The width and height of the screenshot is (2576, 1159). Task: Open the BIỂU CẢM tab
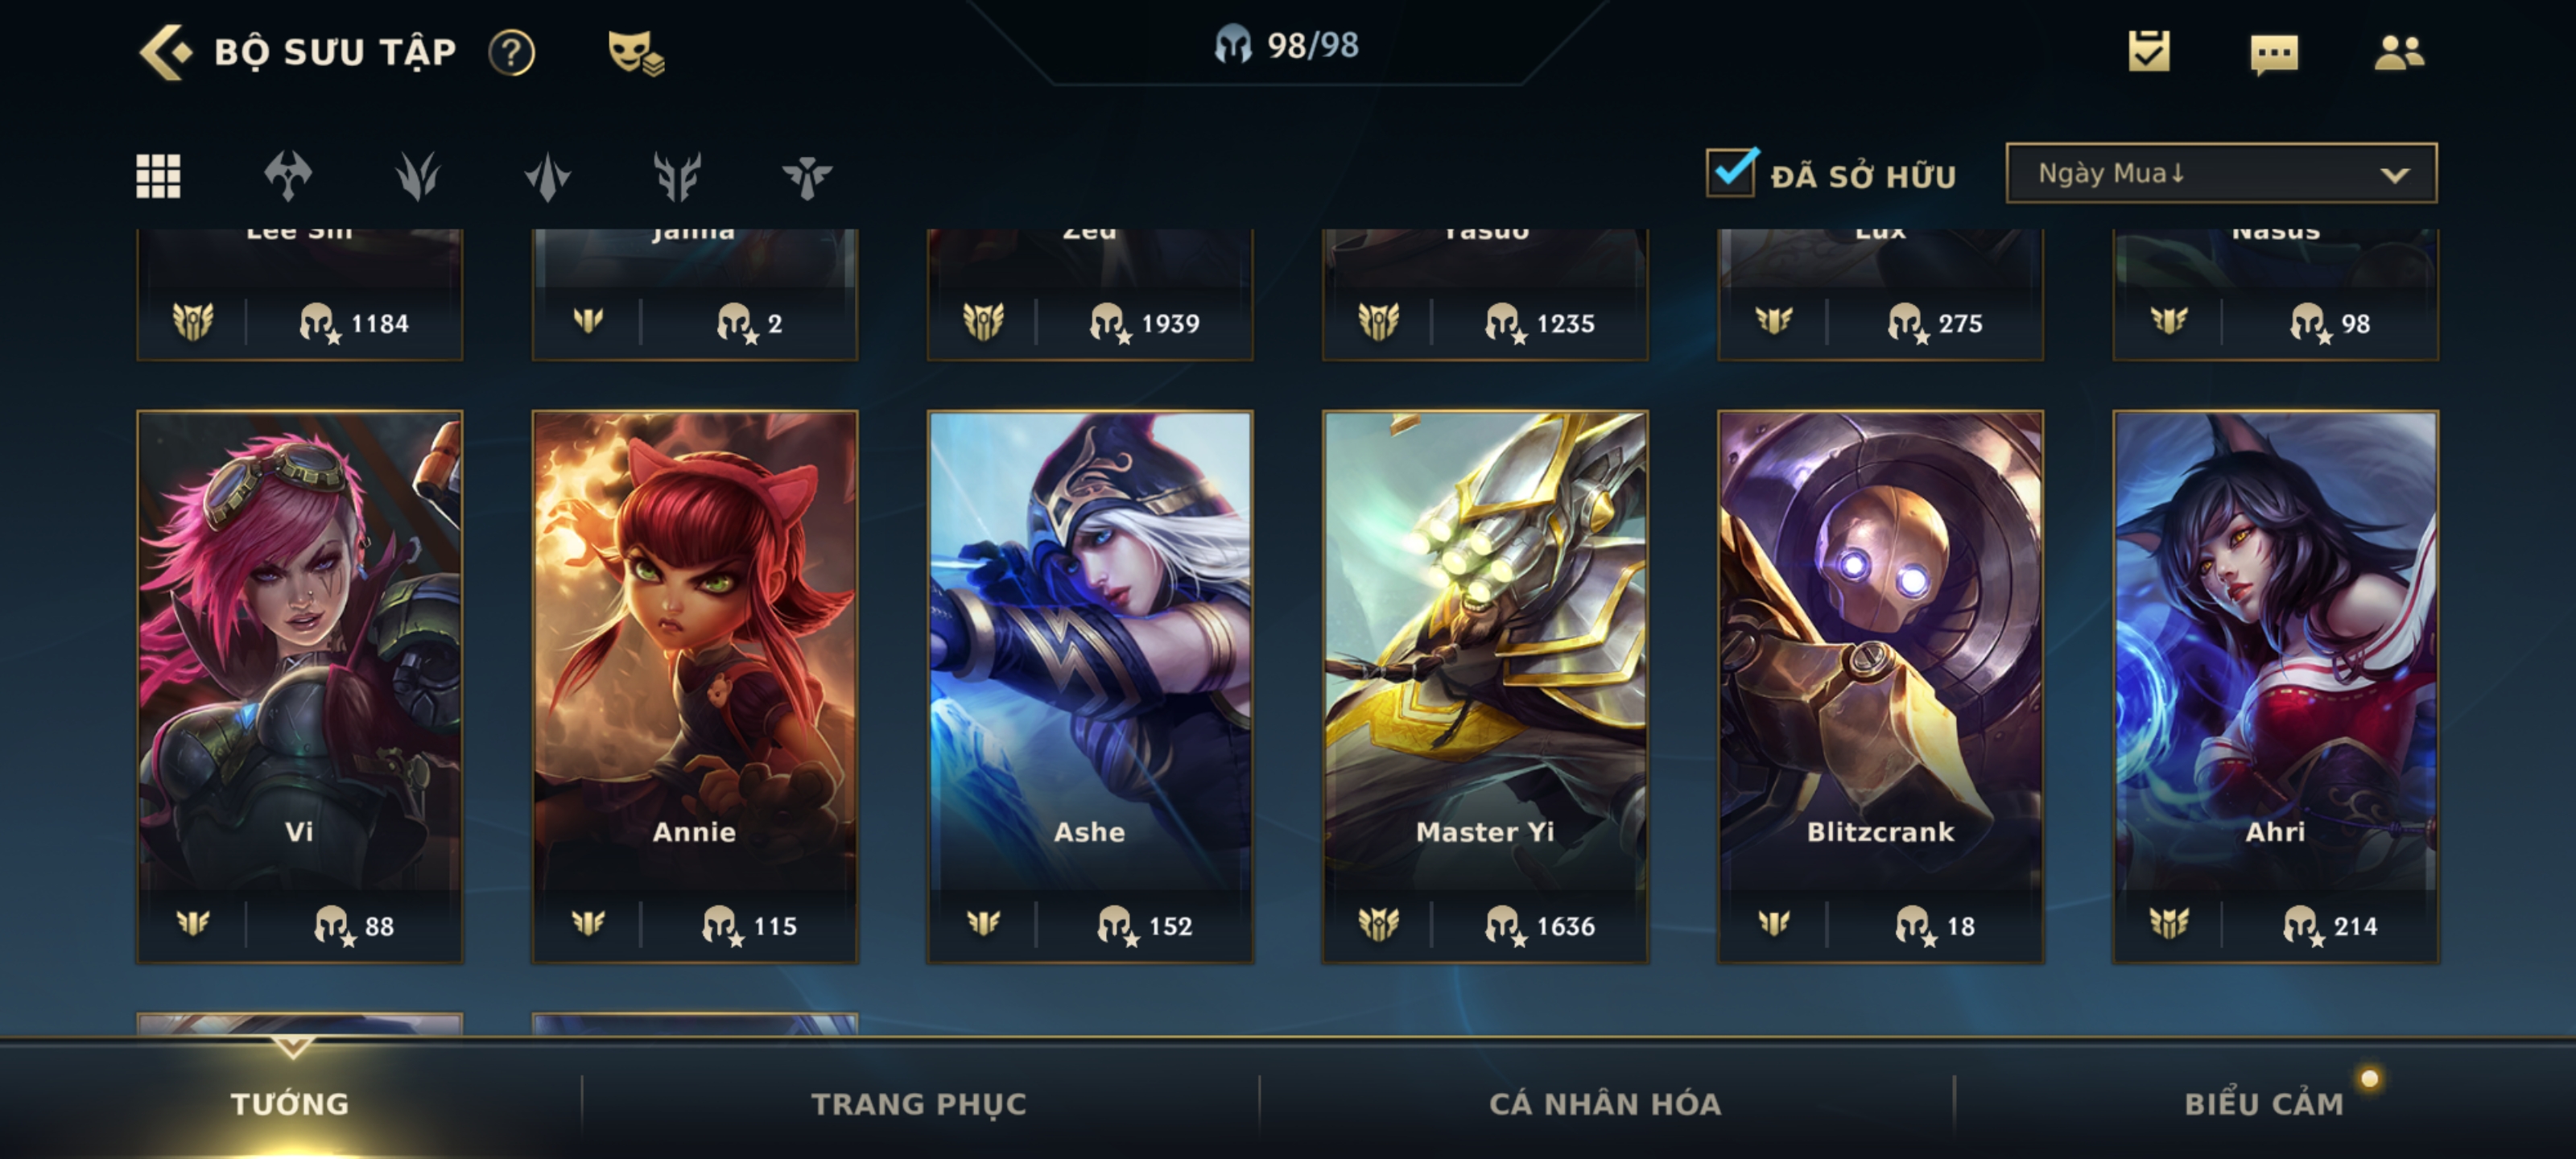coord(2263,1104)
